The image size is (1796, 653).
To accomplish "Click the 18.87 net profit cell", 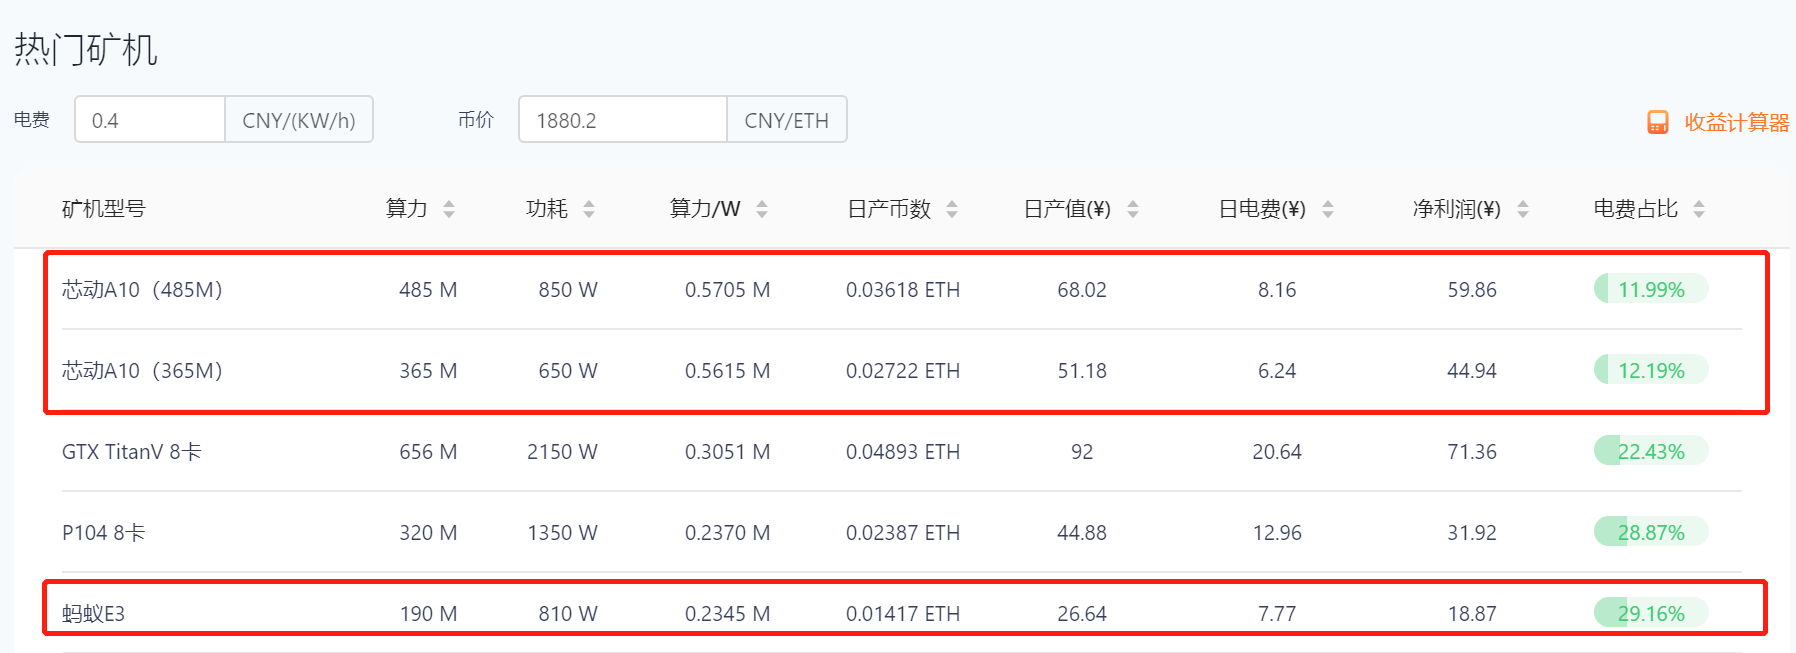I will pyautogui.click(x=1472, y=613).
